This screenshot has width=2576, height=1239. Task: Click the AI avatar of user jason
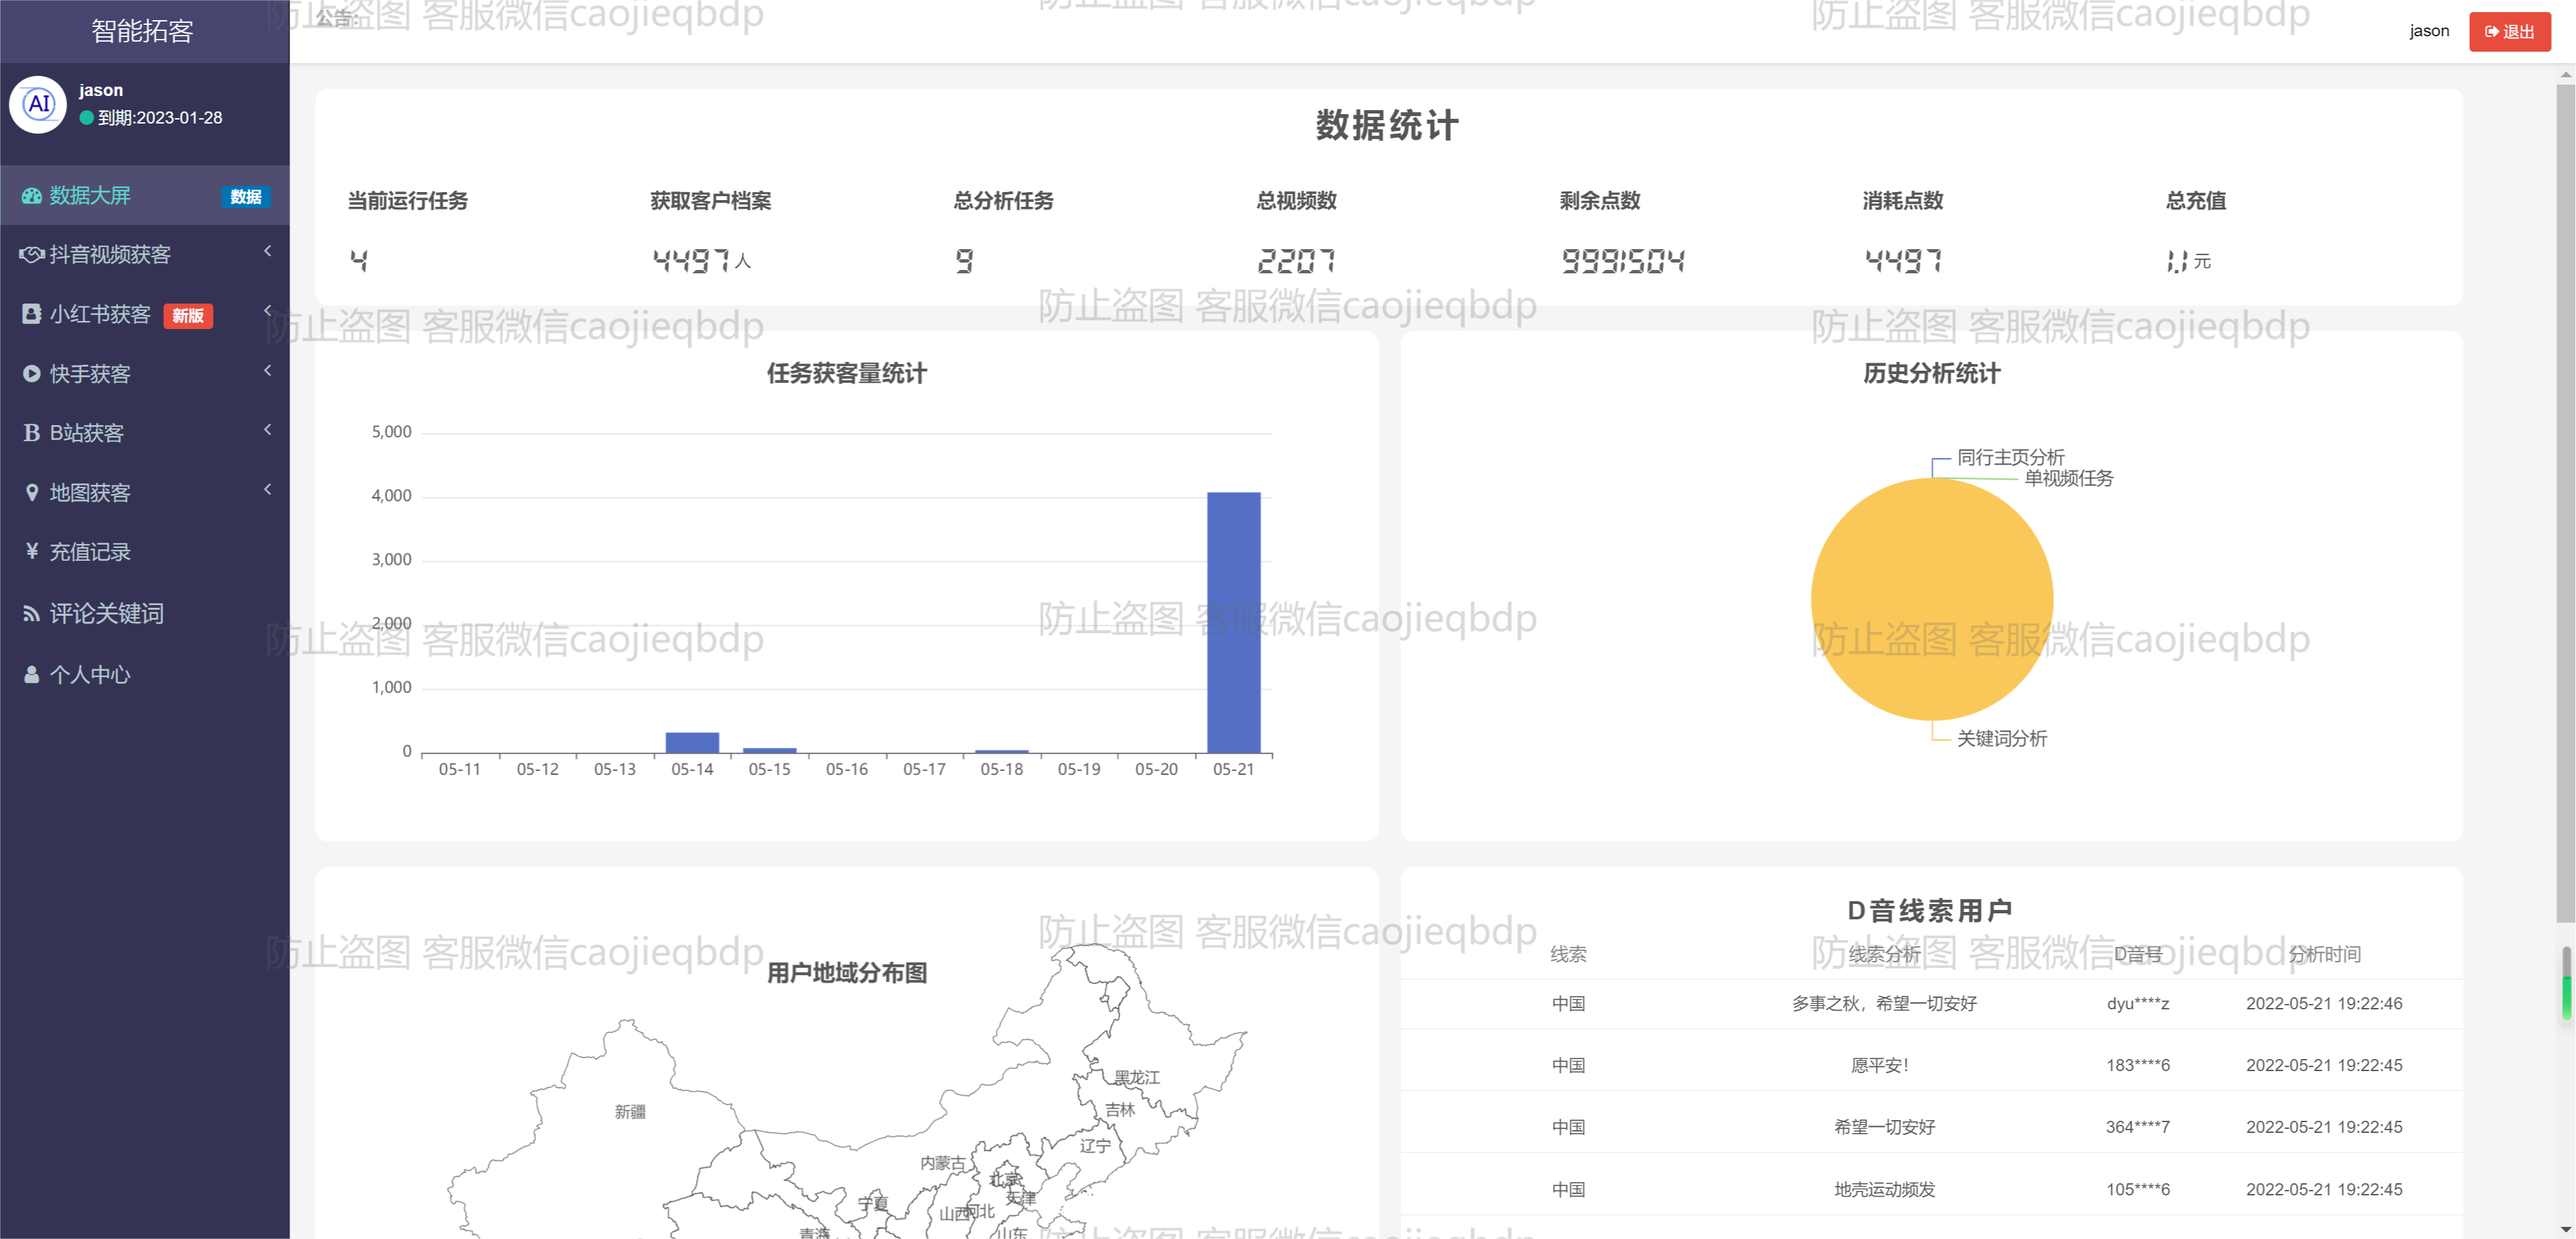(38, 104)
